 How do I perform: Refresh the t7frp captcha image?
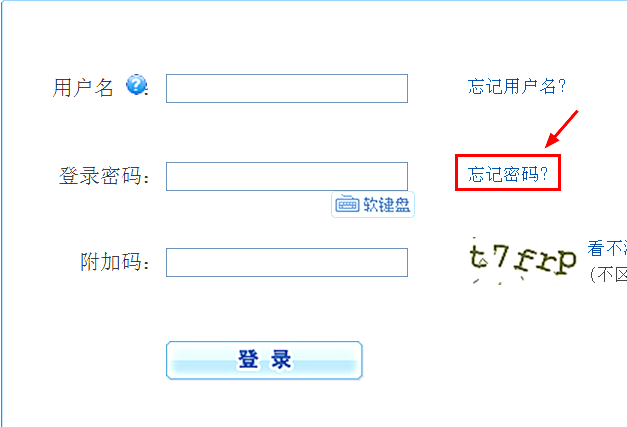tap(523, 259)
